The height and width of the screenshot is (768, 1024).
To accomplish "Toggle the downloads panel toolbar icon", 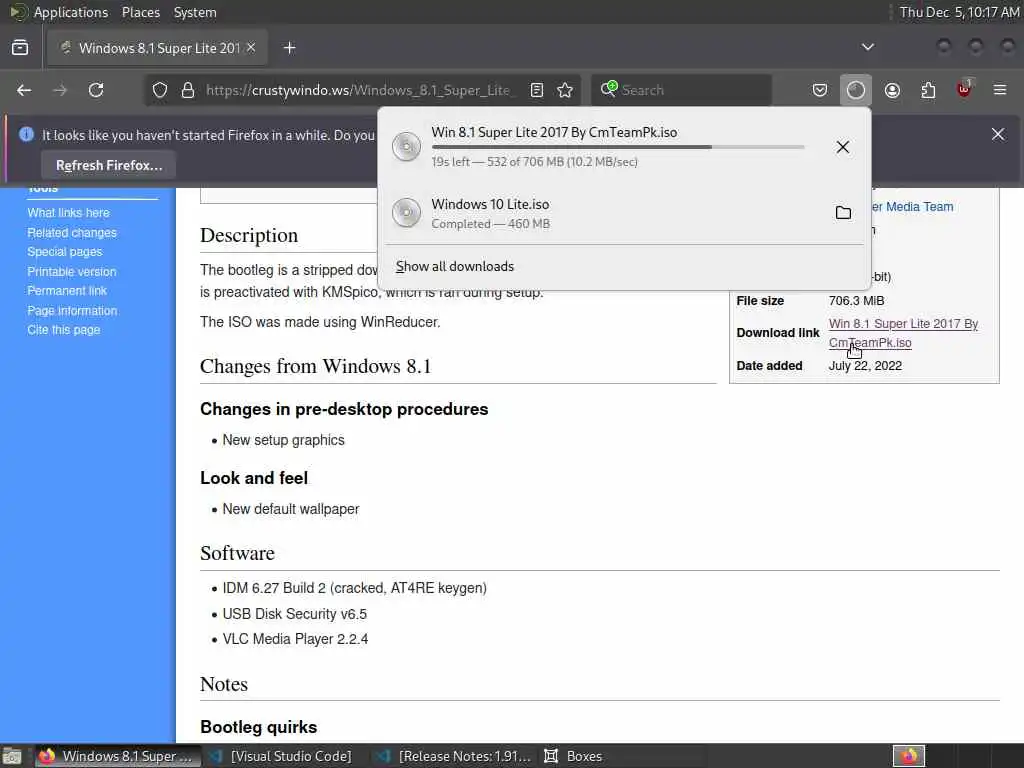I will point(856,90).
